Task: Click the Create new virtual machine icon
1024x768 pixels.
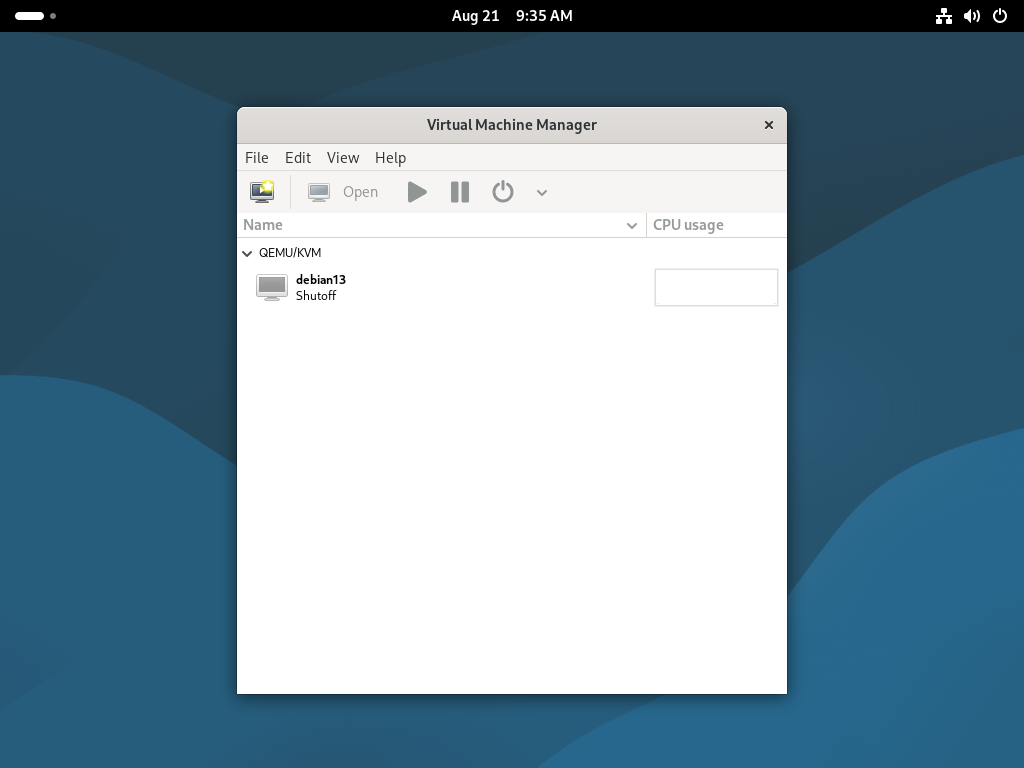Action: pyautogui.click(x=262, y=192)
